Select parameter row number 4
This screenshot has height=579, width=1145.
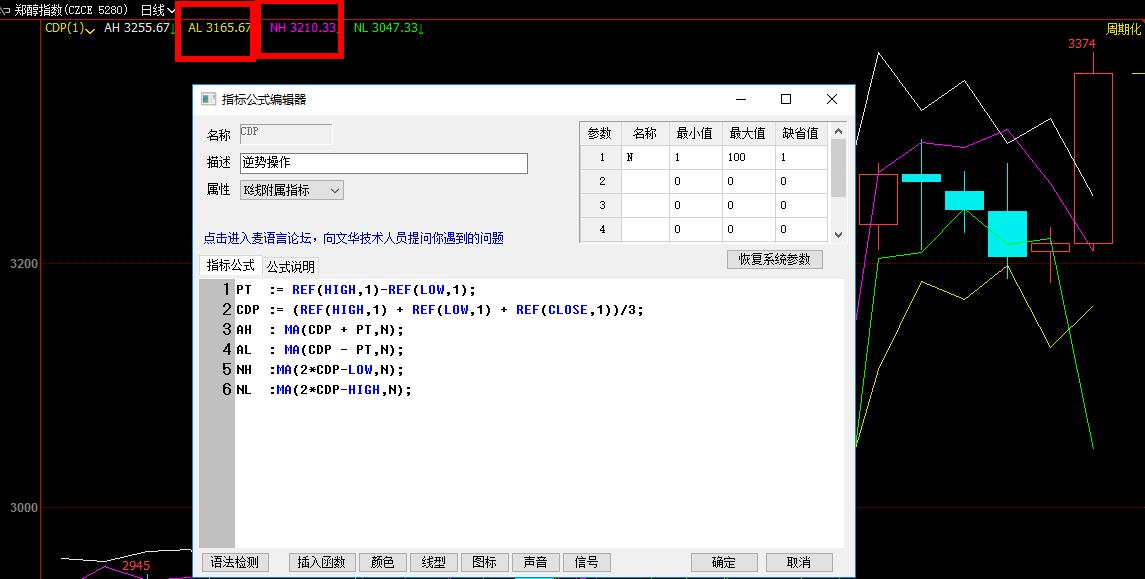click(x=602, y=229)
